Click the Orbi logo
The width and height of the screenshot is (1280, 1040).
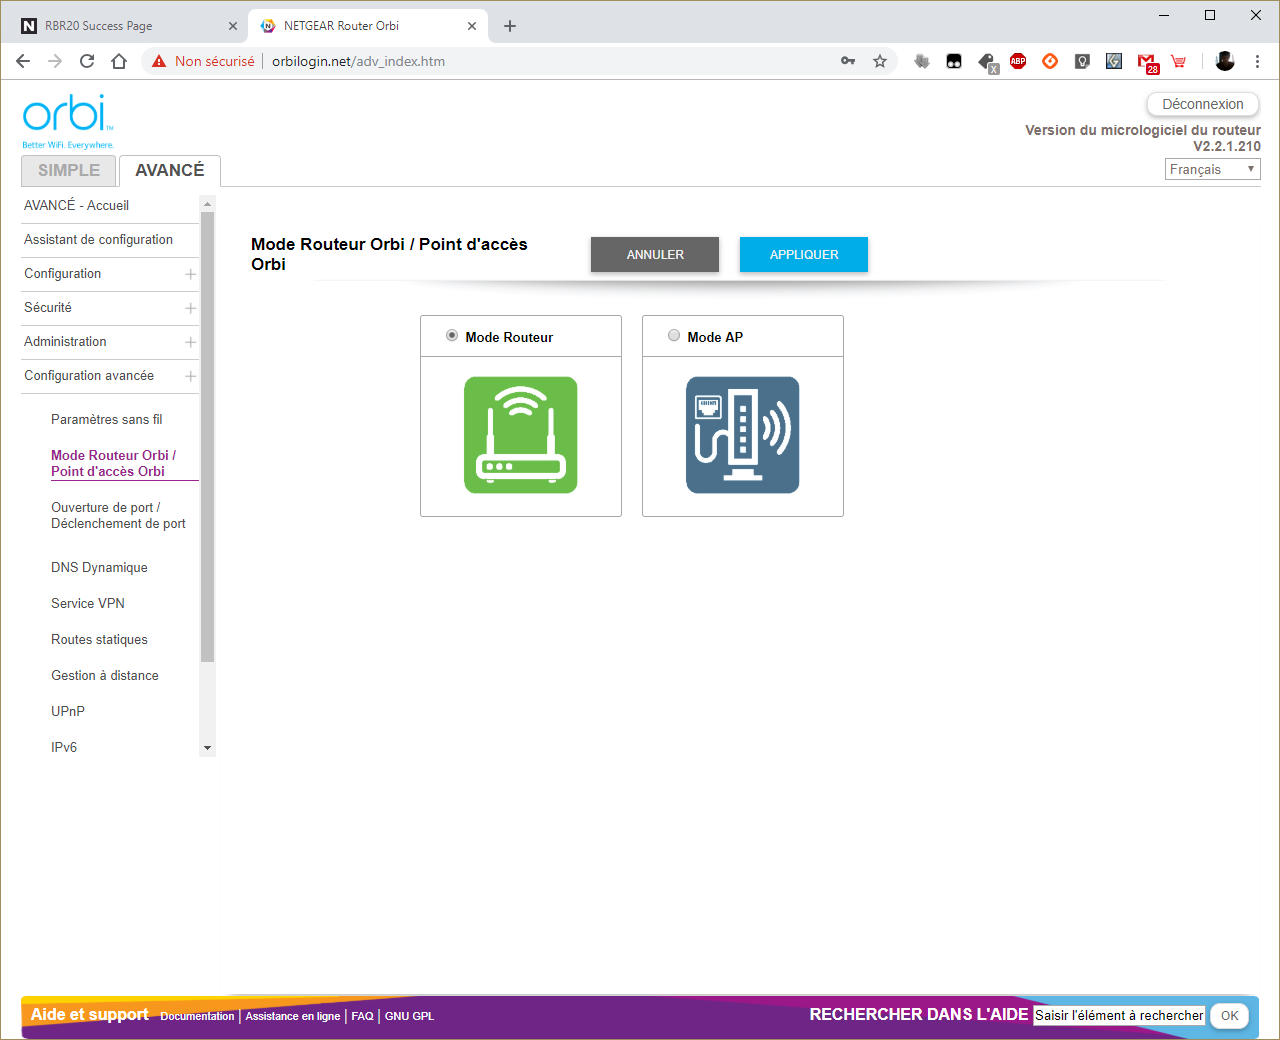pyautogui.click(x=68, y=122)
